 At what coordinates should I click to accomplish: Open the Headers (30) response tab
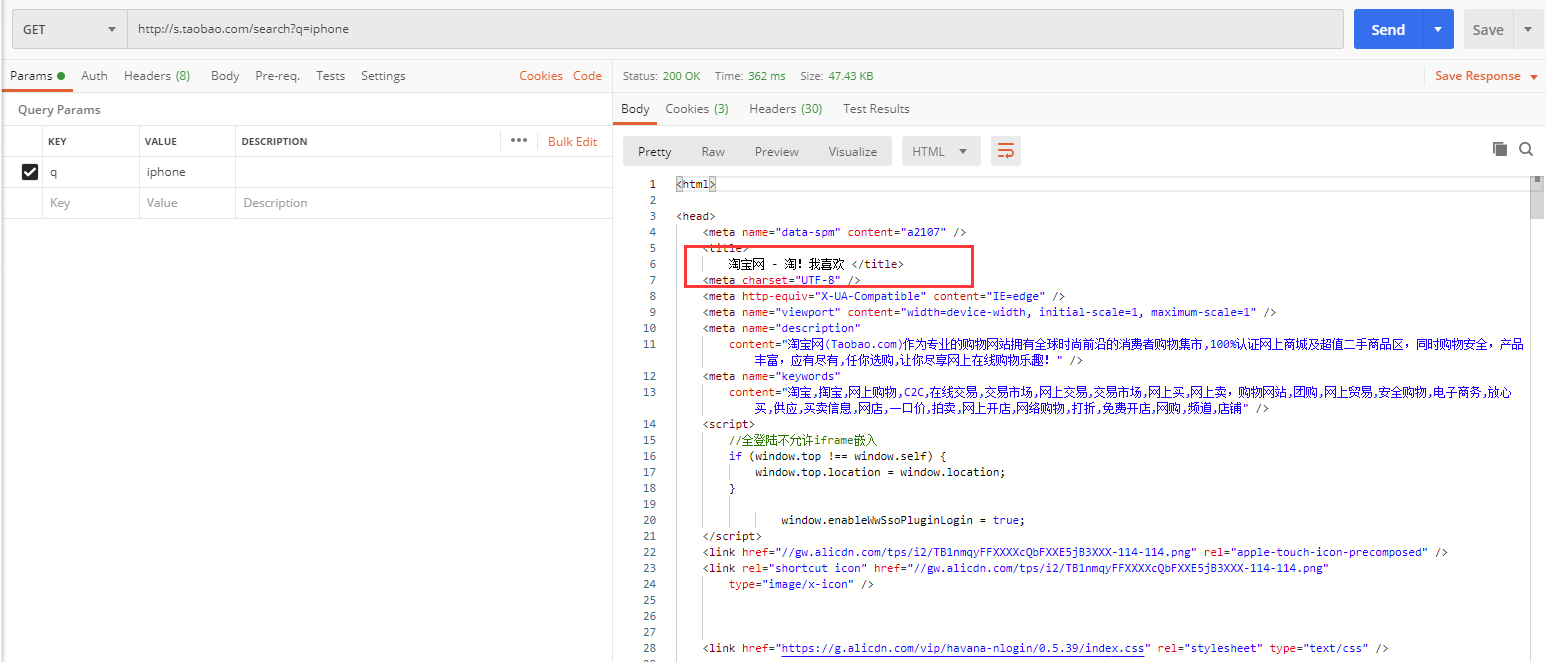tap(785, 108)
